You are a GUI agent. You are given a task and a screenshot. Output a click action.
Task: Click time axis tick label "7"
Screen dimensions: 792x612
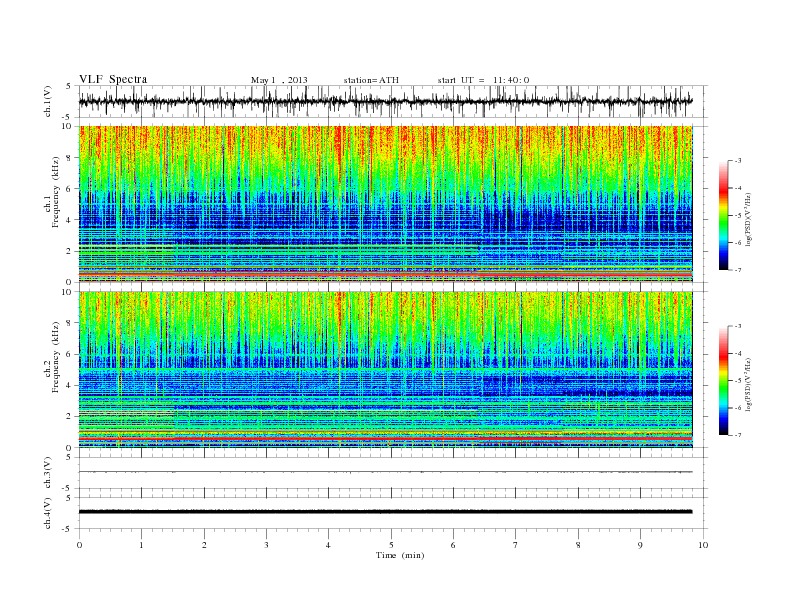pos(516,545)
